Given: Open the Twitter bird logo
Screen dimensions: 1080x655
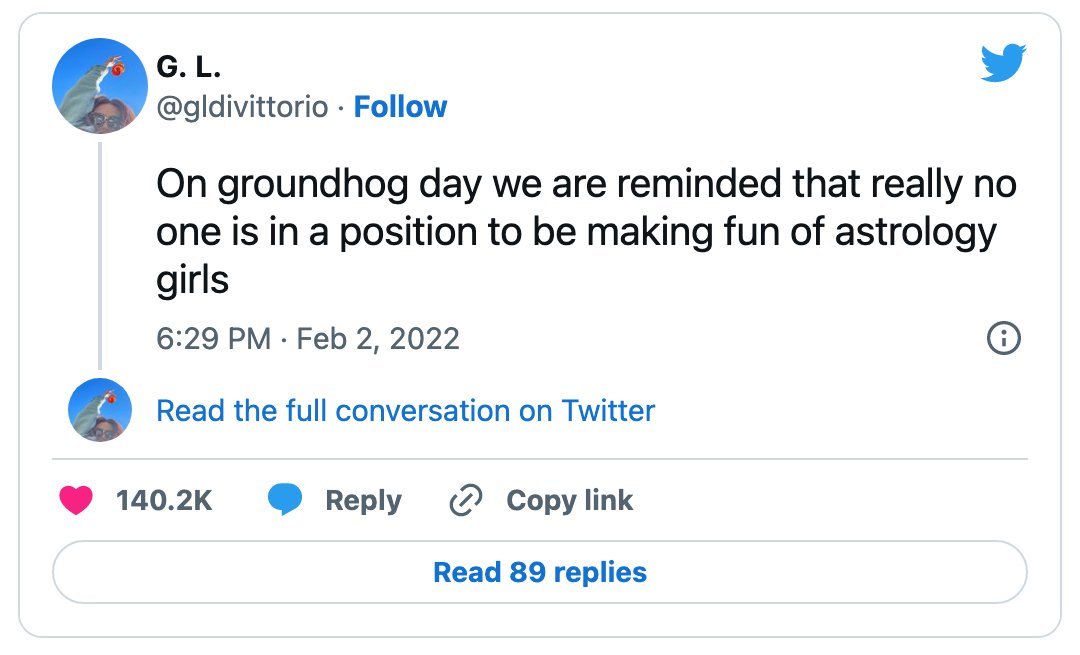Looking at the screenshot, I should (1004, 63).
